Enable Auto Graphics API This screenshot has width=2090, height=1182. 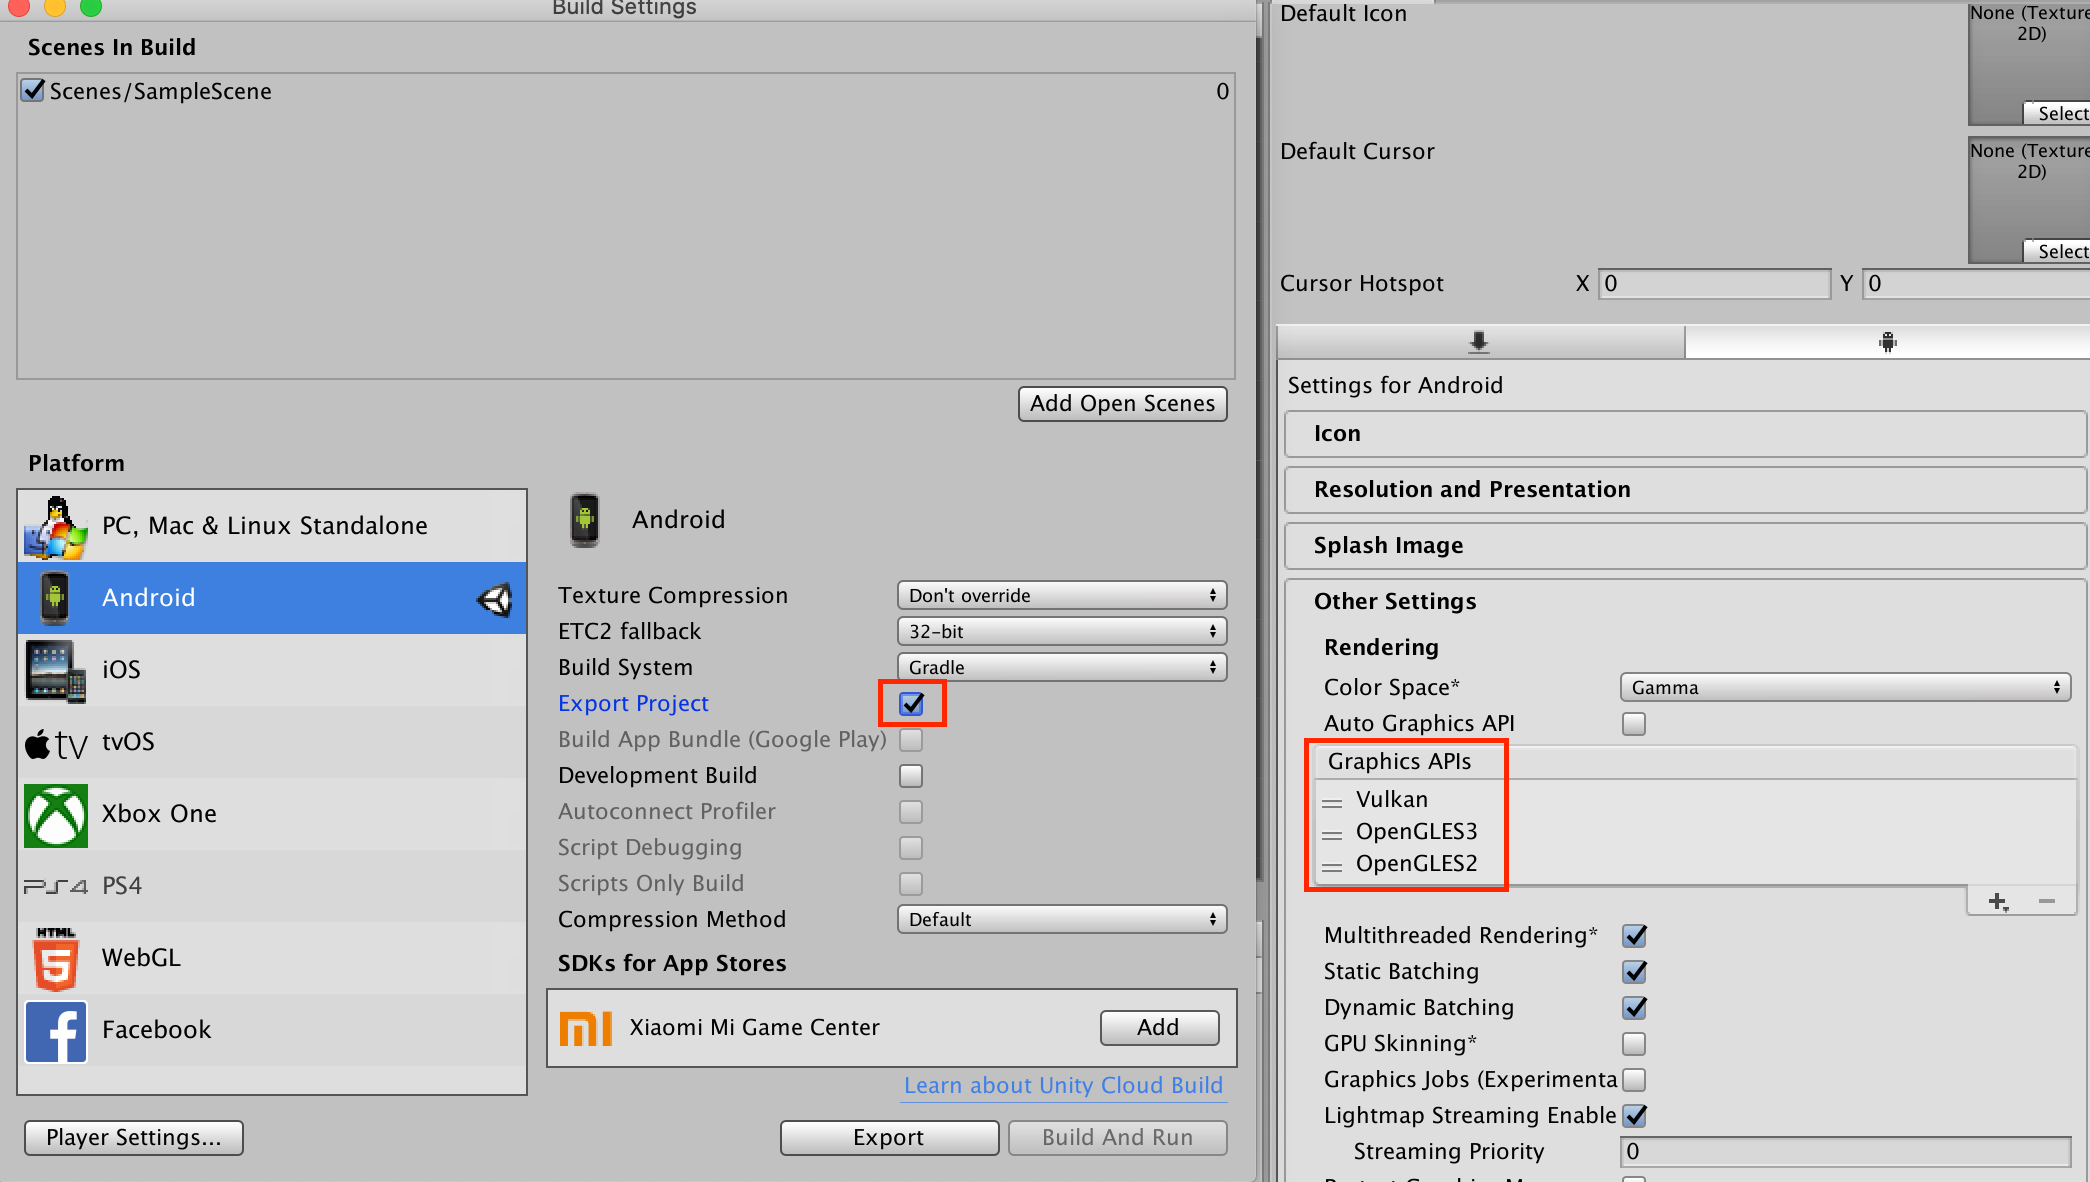tap(1633, 723)
